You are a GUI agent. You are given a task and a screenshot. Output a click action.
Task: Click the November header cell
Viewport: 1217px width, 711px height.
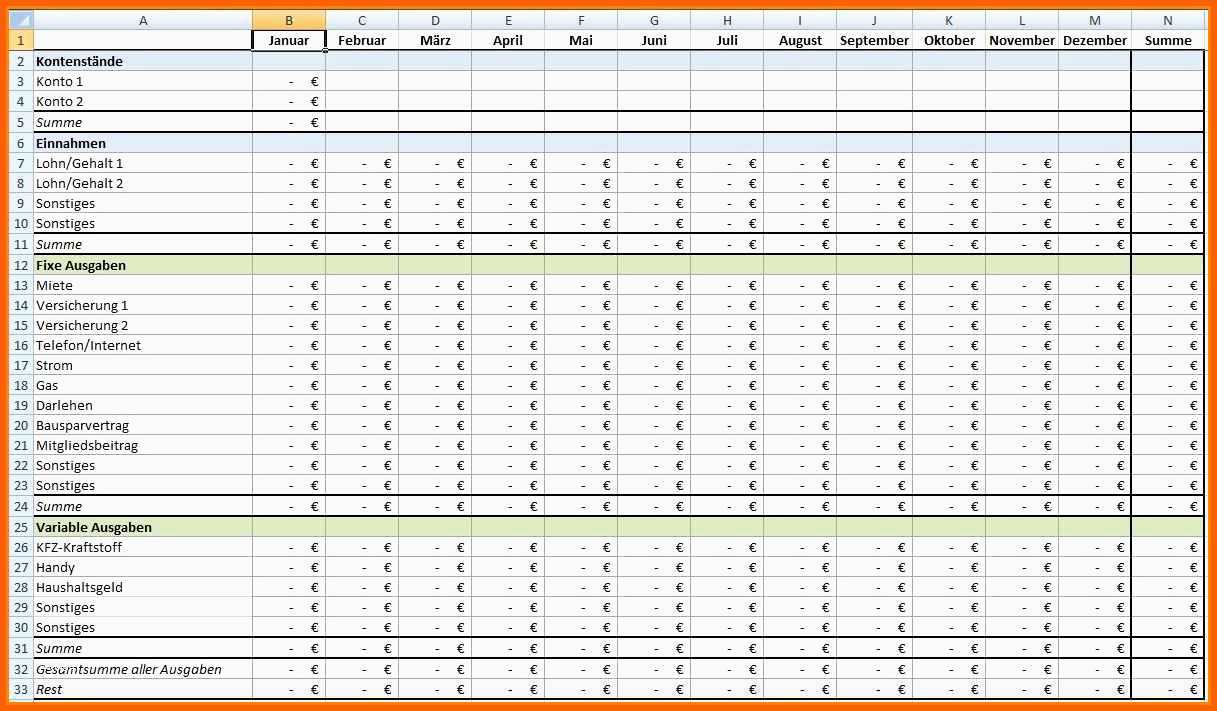coord(1022,40)
